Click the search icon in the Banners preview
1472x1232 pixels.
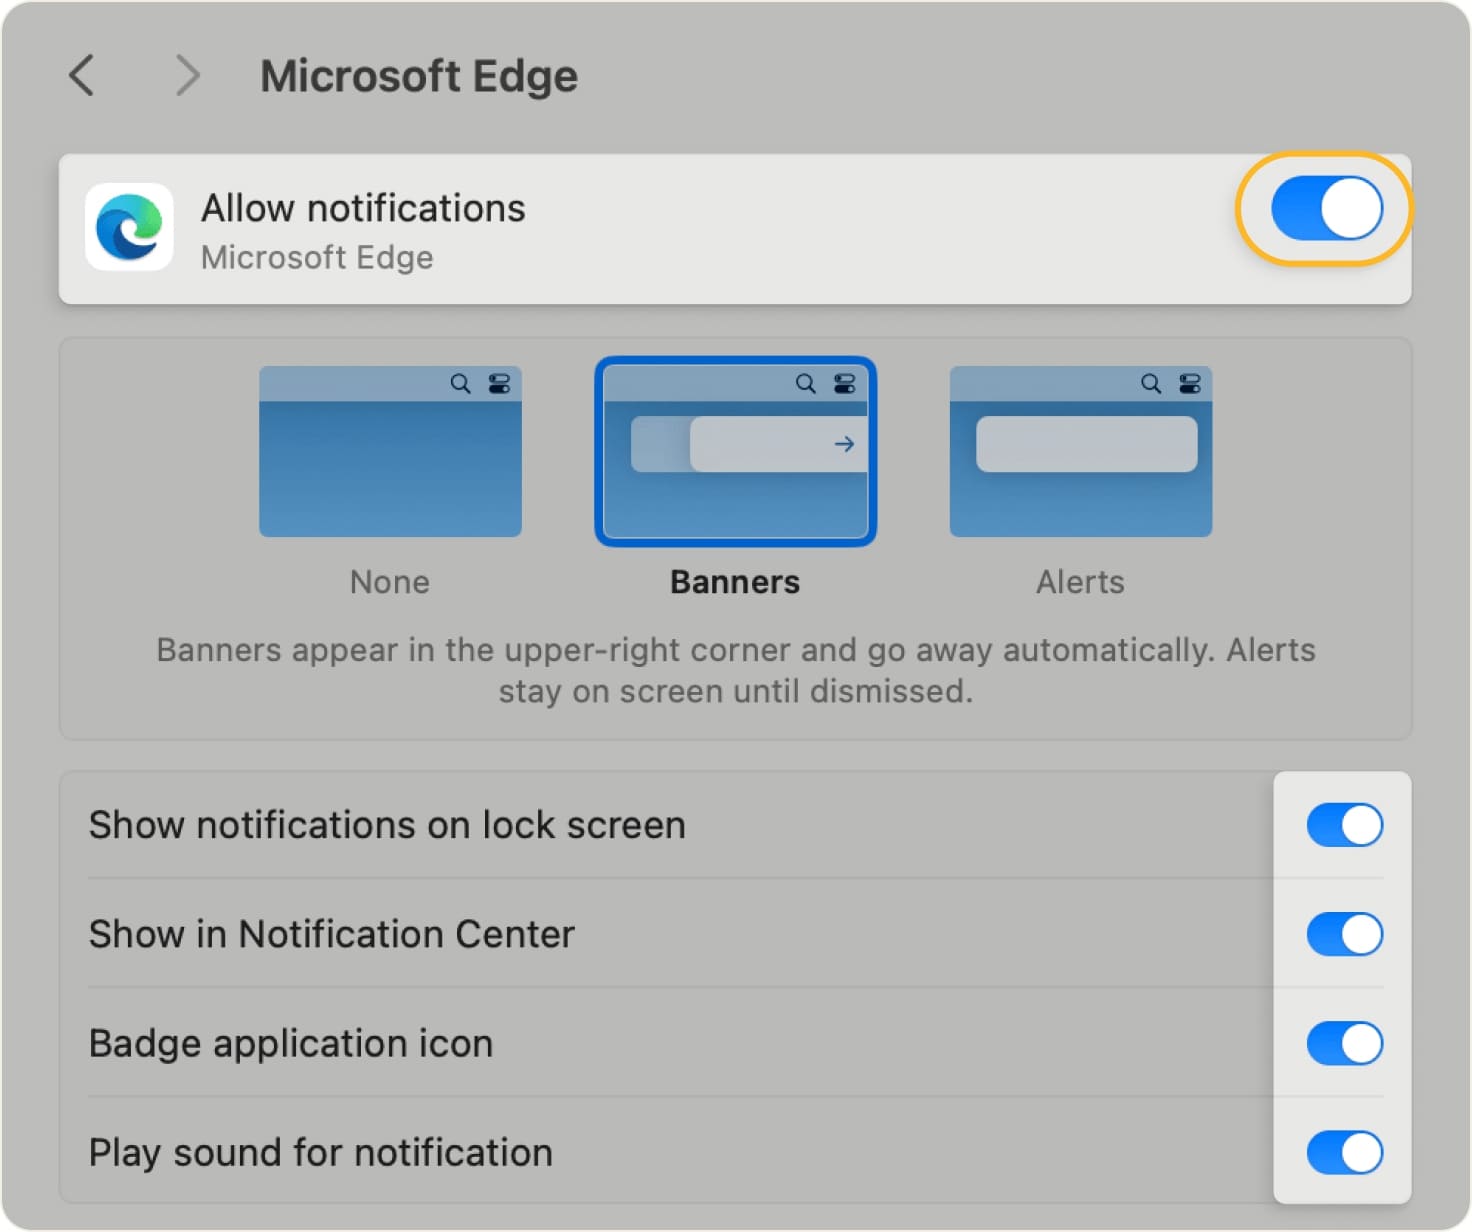[x=805, y=383]
